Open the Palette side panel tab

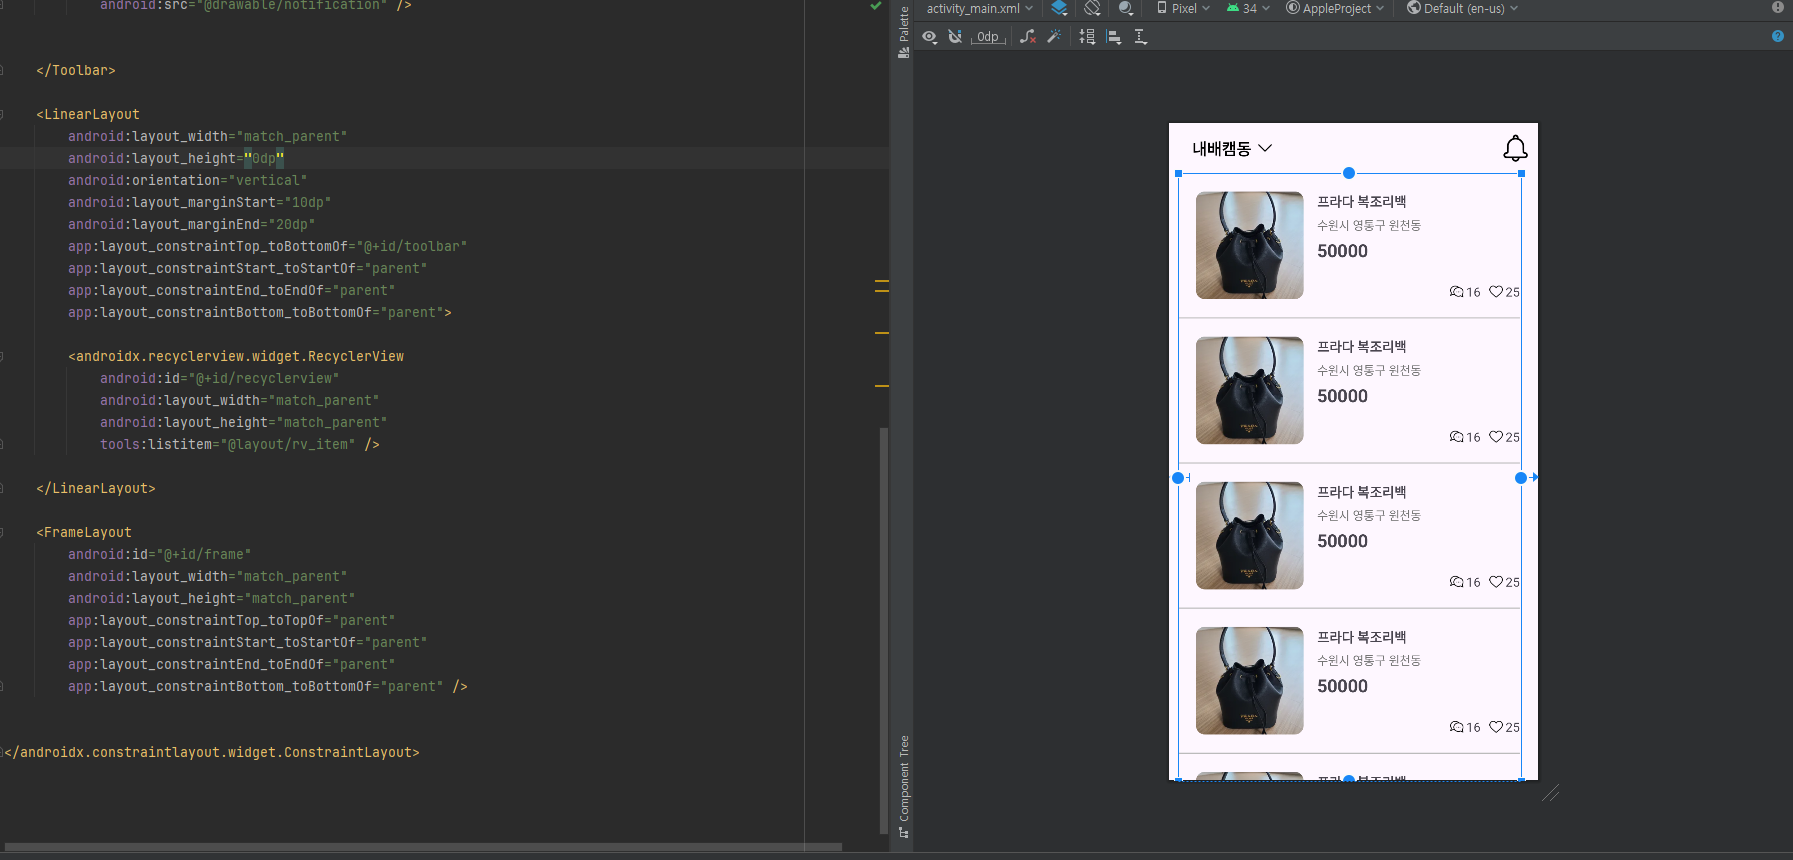[903, 32]
